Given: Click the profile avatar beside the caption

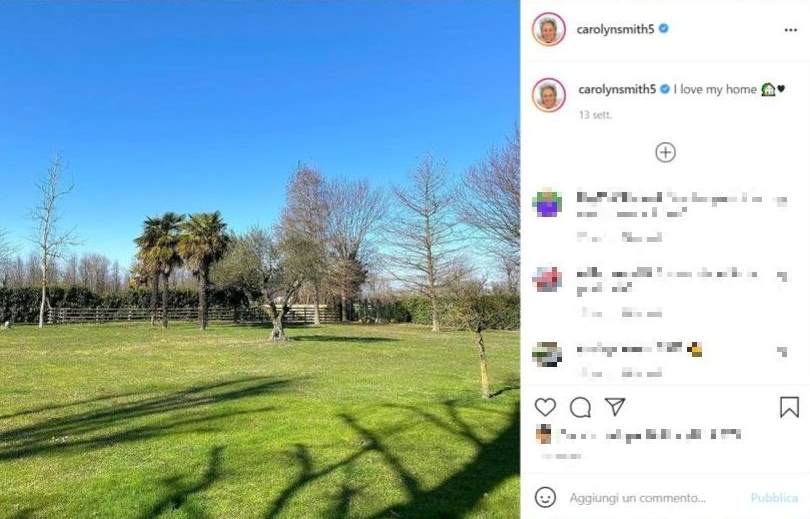Looking at the screenshot, I should coord(549,95).
